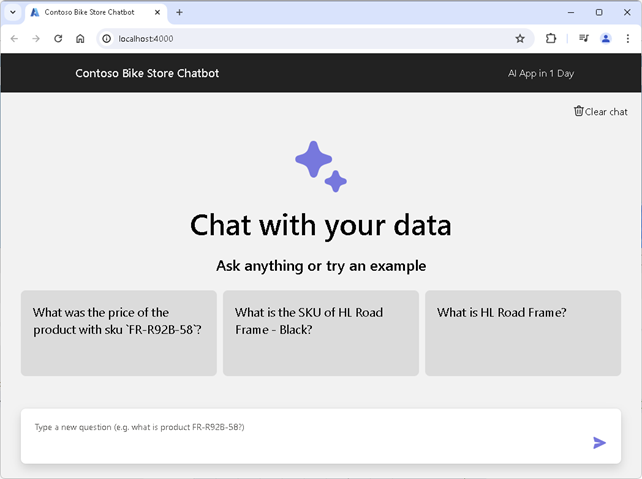The image size is (642, 479).
Task: Select the Contoso Bike Store Chatbot tab
Action: [x=88, y=12]
